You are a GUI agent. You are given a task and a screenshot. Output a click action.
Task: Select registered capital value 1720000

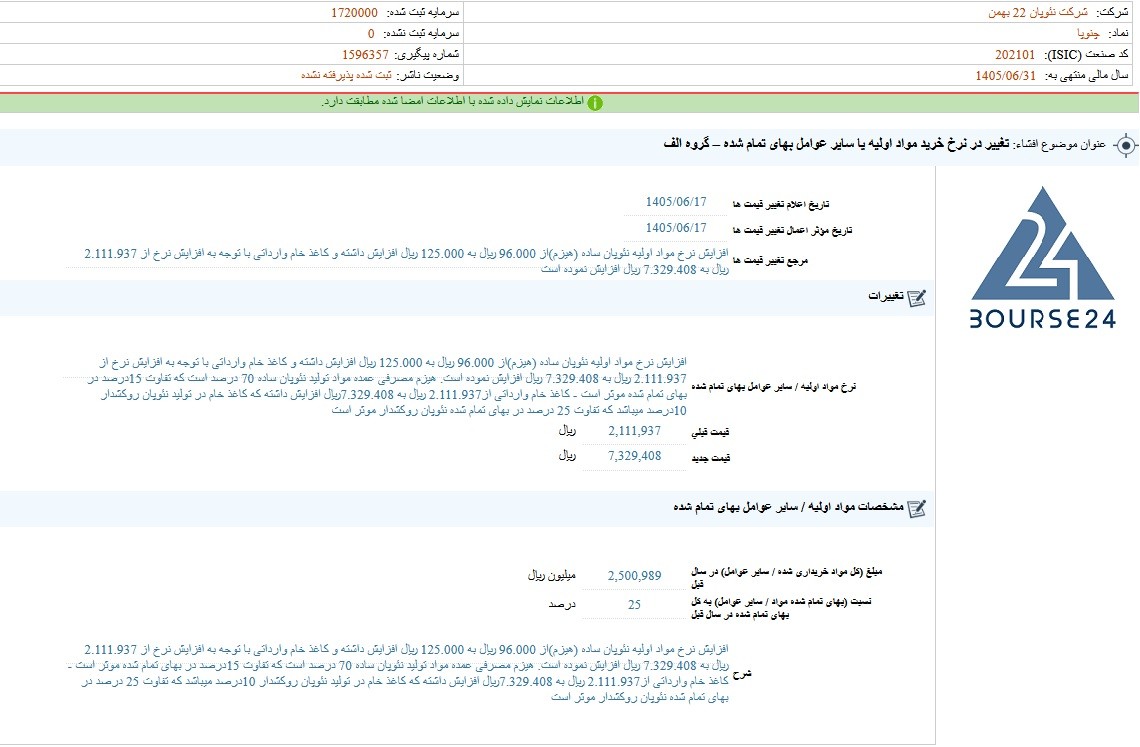click(x=354, y=12)
